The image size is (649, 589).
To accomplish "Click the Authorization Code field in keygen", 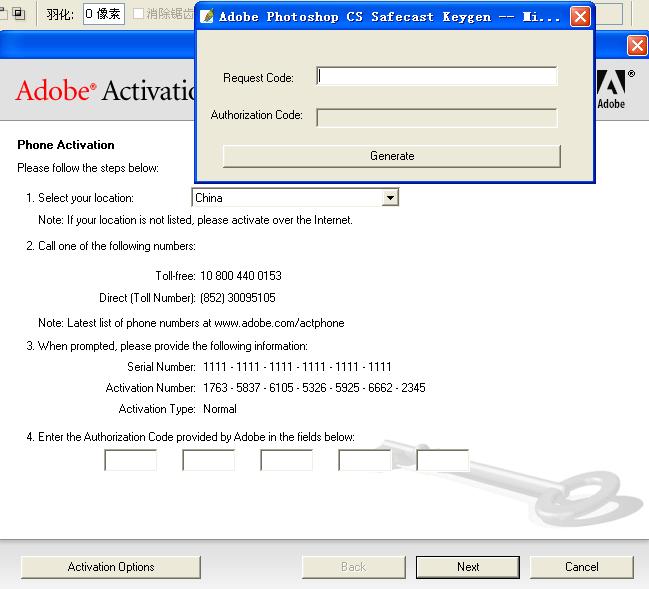I will [x=437, y=118].
